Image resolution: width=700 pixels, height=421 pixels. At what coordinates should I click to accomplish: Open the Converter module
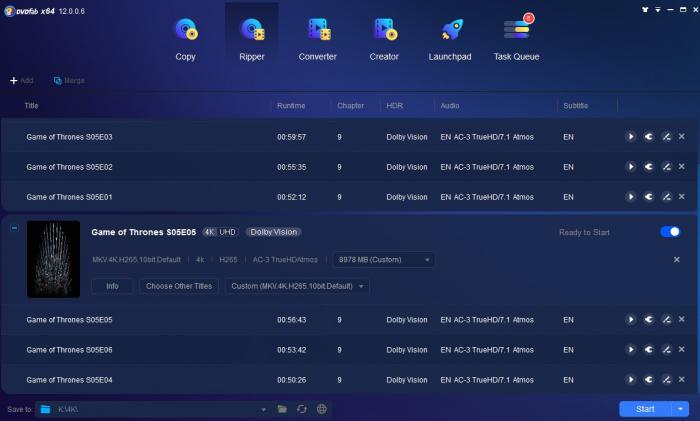[x=318, y=39]
